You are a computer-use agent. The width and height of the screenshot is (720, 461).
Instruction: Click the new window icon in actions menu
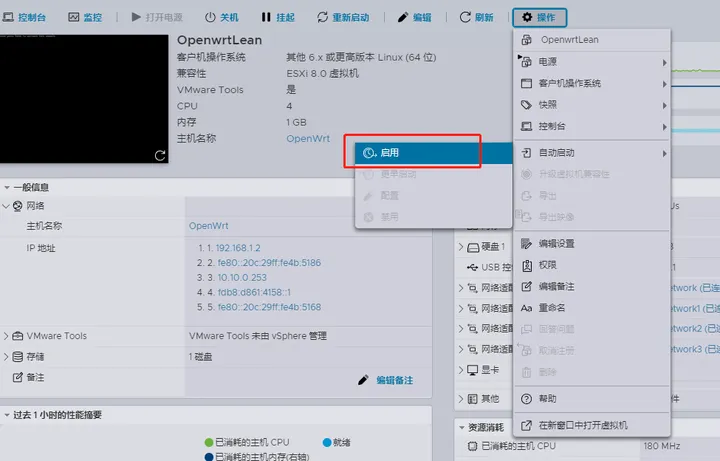pos(526,425)
